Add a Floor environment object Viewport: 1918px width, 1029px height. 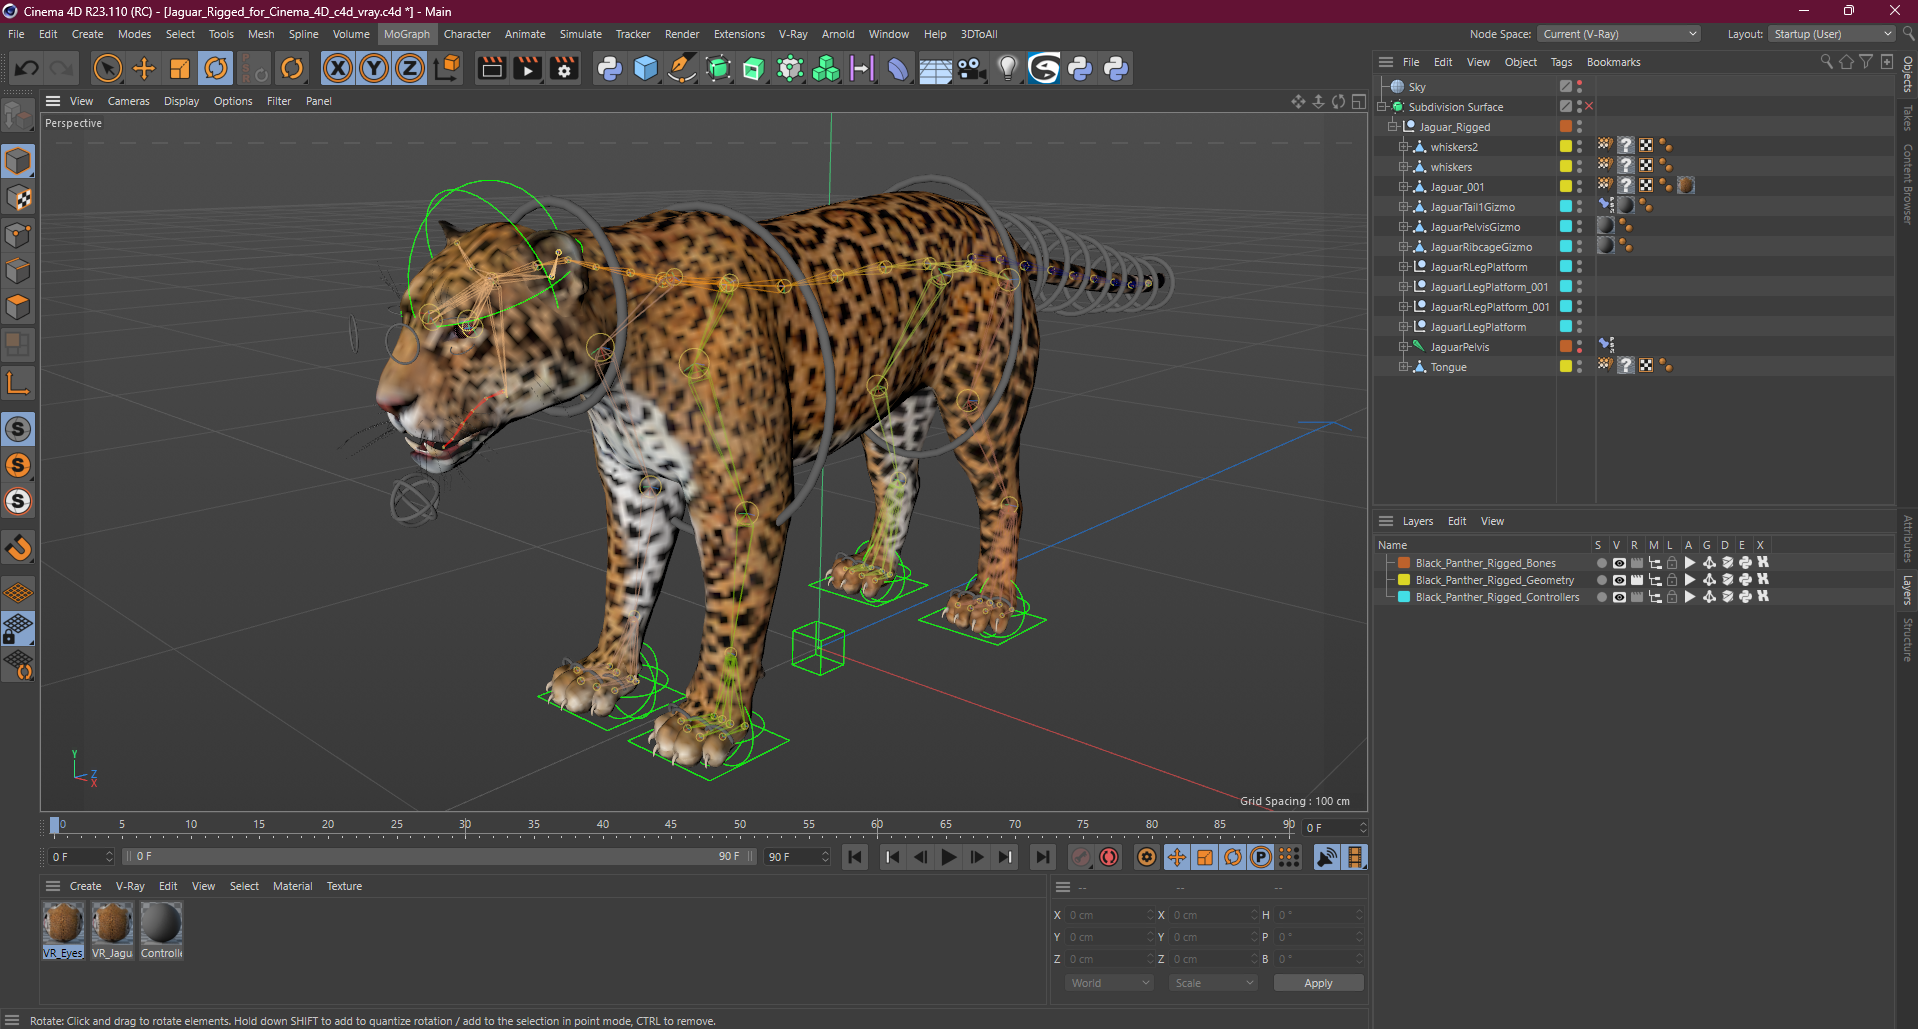pyautogui.click(x=935, y=68)
